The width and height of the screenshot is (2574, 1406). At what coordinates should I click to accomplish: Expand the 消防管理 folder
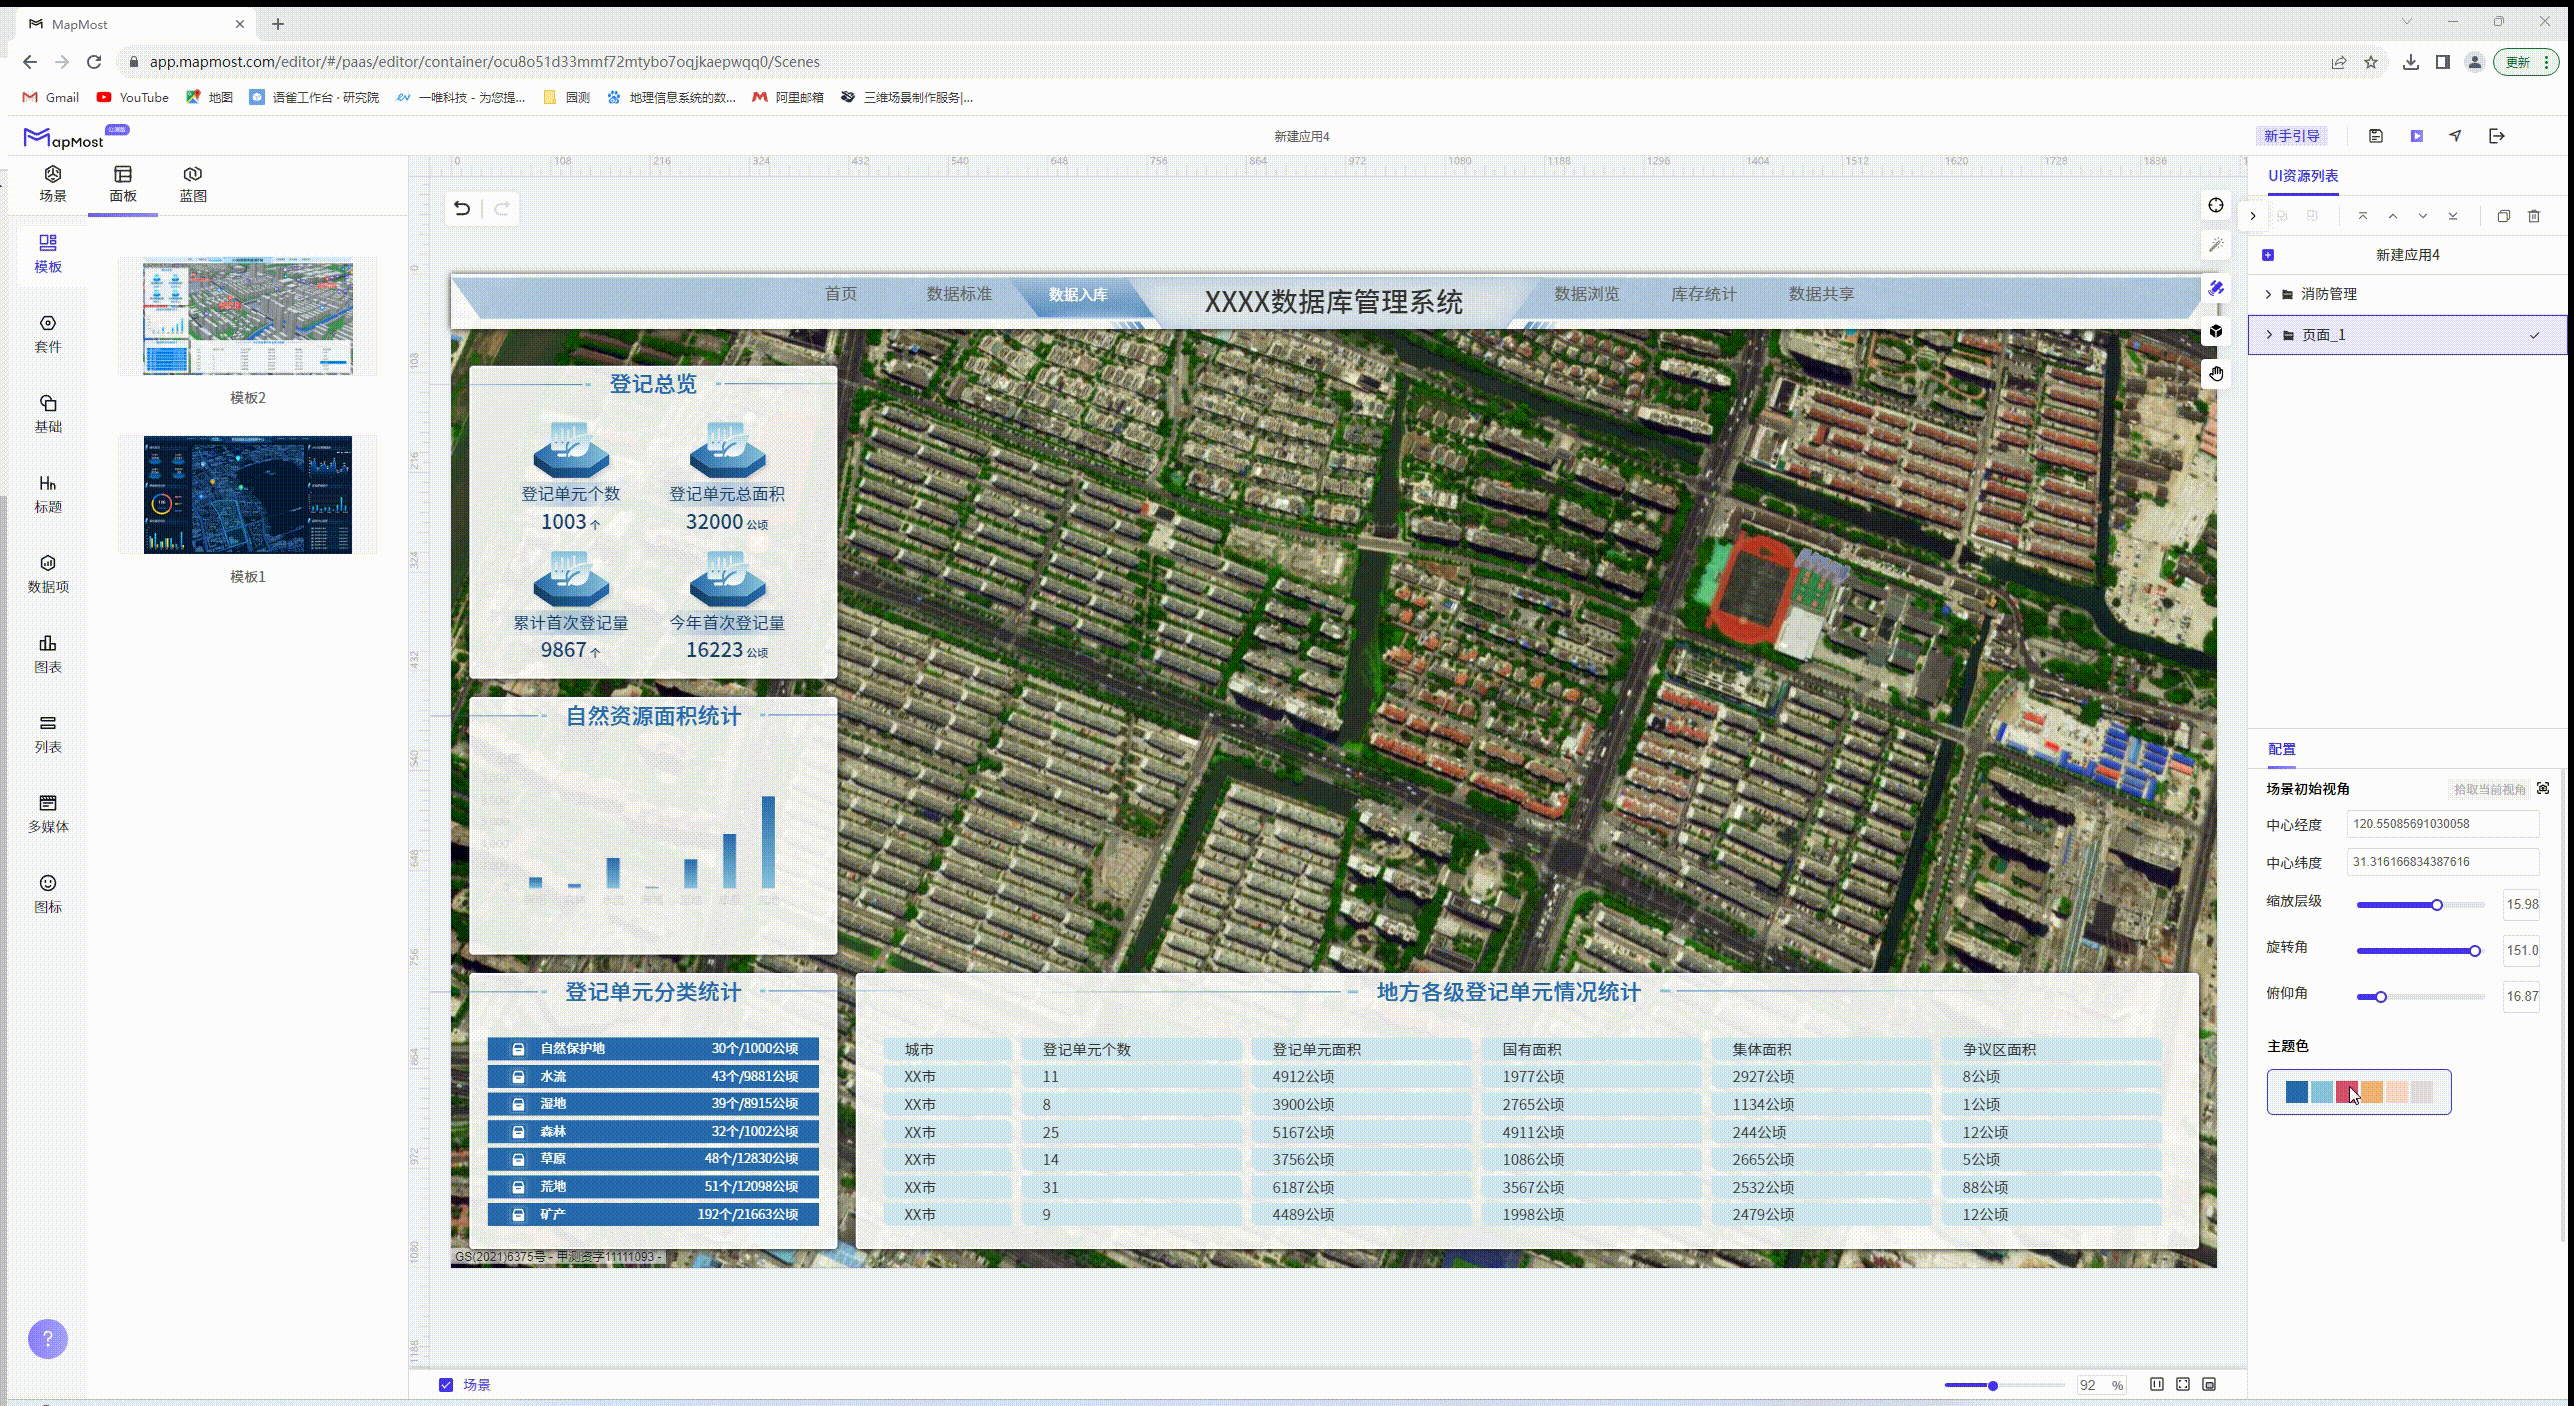click(2268, 294)
